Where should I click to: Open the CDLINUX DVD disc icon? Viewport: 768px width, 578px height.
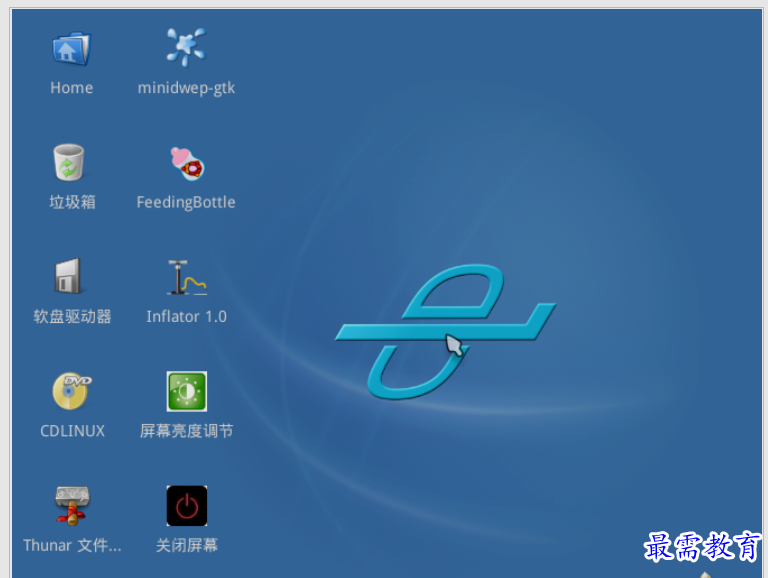(x=72, y=390)
